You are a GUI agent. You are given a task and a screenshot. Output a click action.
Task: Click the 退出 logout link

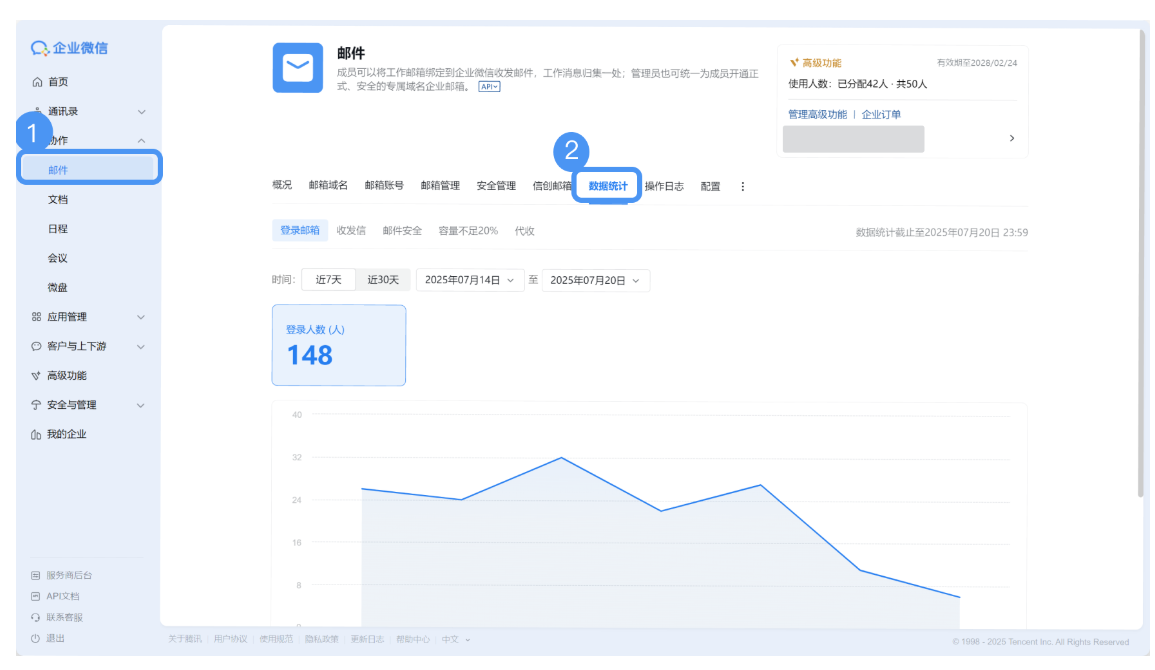(x=56, y=638)
